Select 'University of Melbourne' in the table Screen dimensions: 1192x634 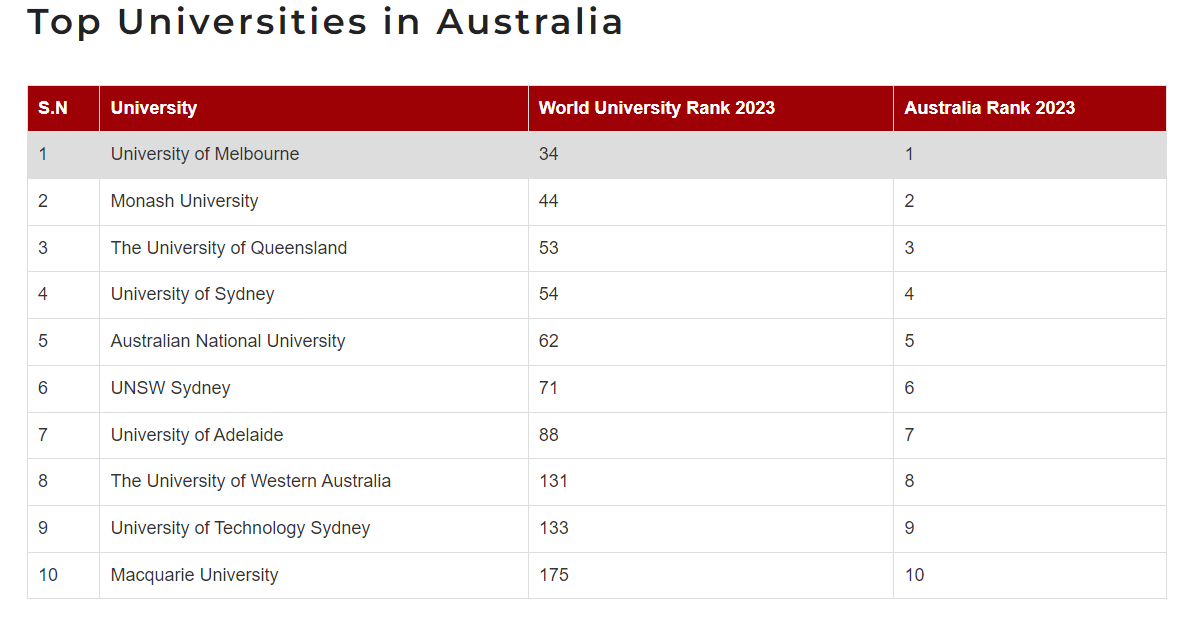click(x=205, y=154)
